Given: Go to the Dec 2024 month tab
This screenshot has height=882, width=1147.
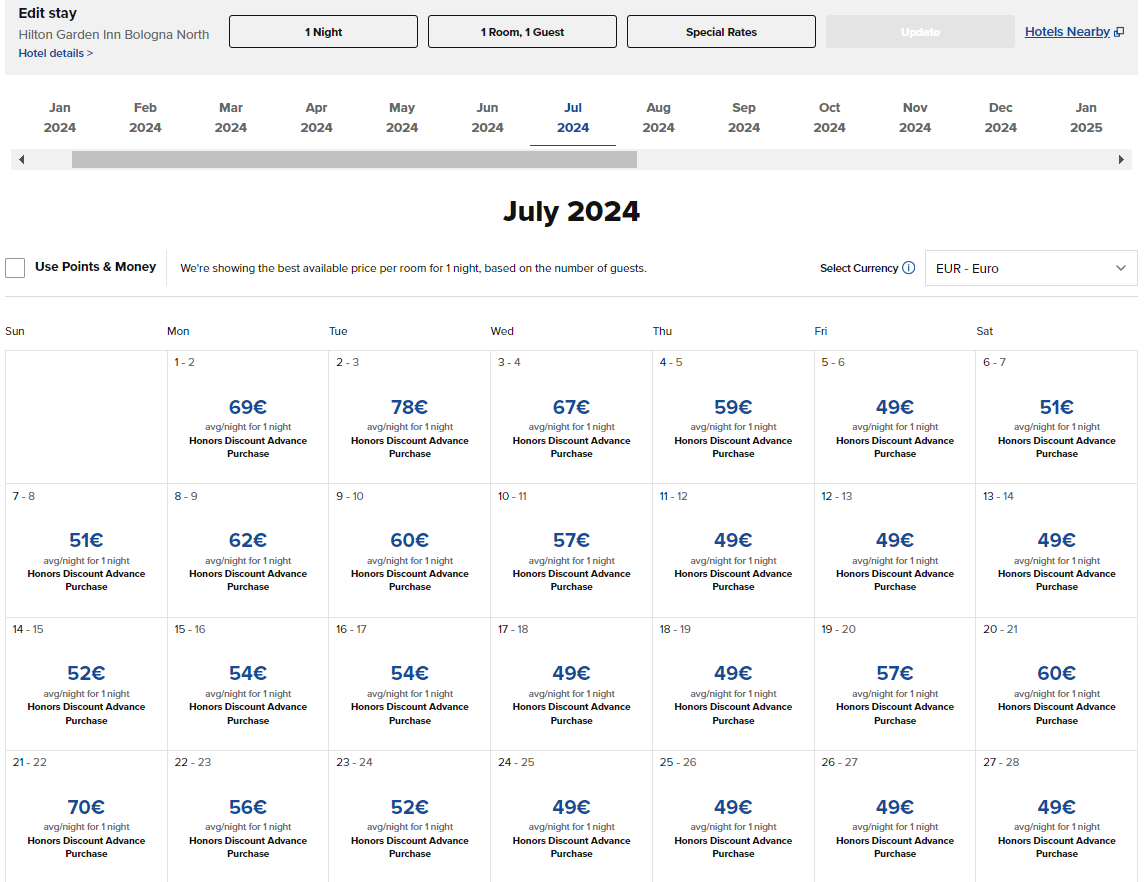Looking at the screenshot, I should 1000,118.
